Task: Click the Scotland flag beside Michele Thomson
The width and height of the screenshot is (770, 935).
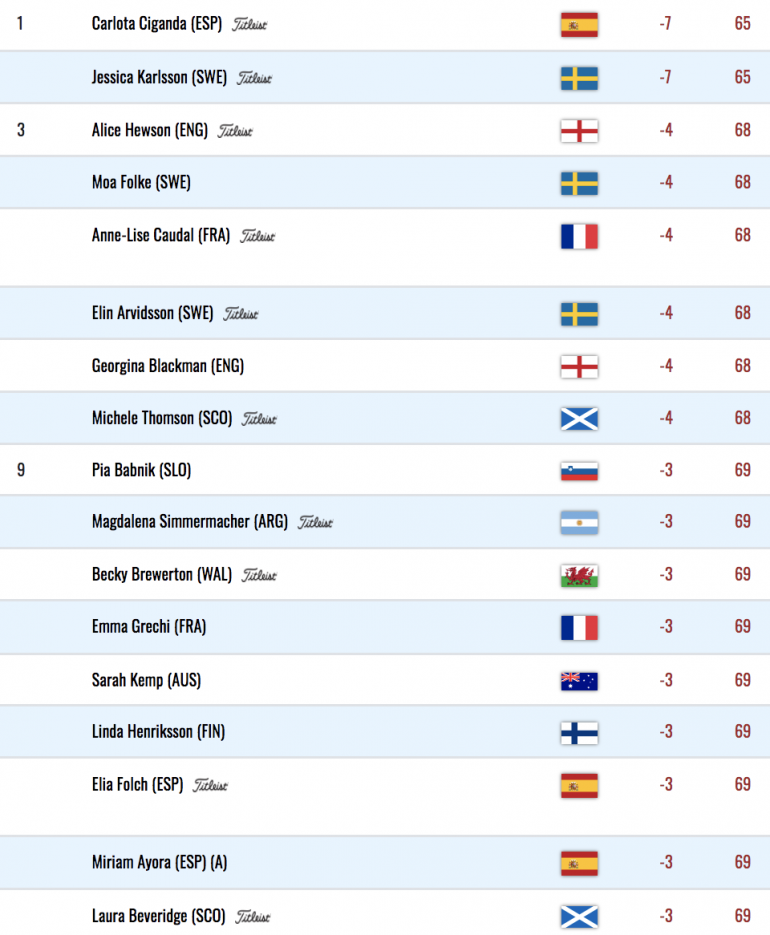Action: click(579, 419)
